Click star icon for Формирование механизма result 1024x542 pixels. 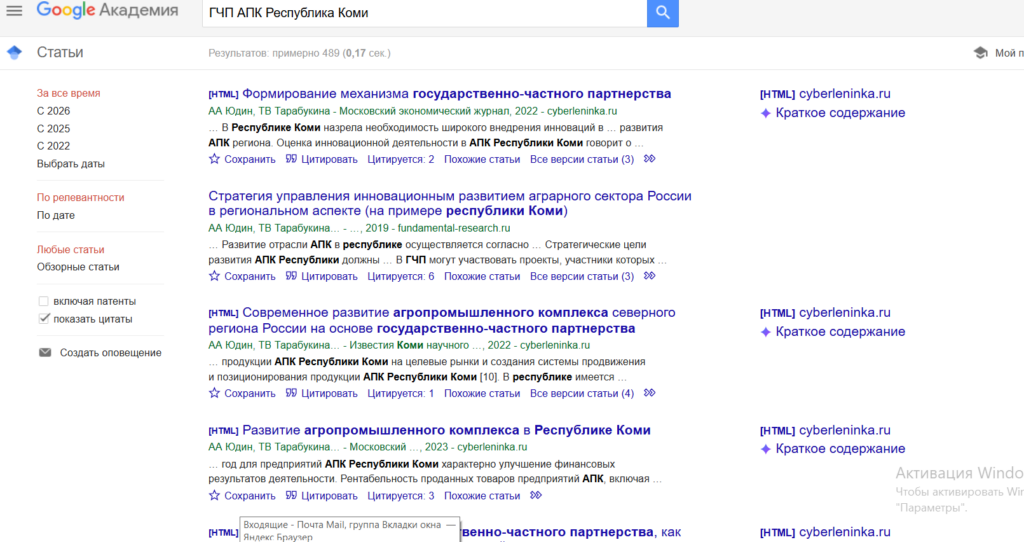point(214,159)
